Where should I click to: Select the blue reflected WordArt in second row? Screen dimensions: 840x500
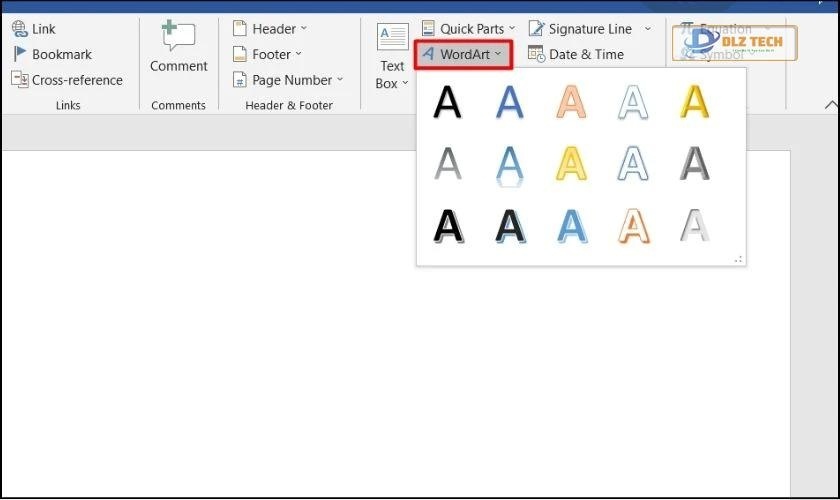[510, 164]
